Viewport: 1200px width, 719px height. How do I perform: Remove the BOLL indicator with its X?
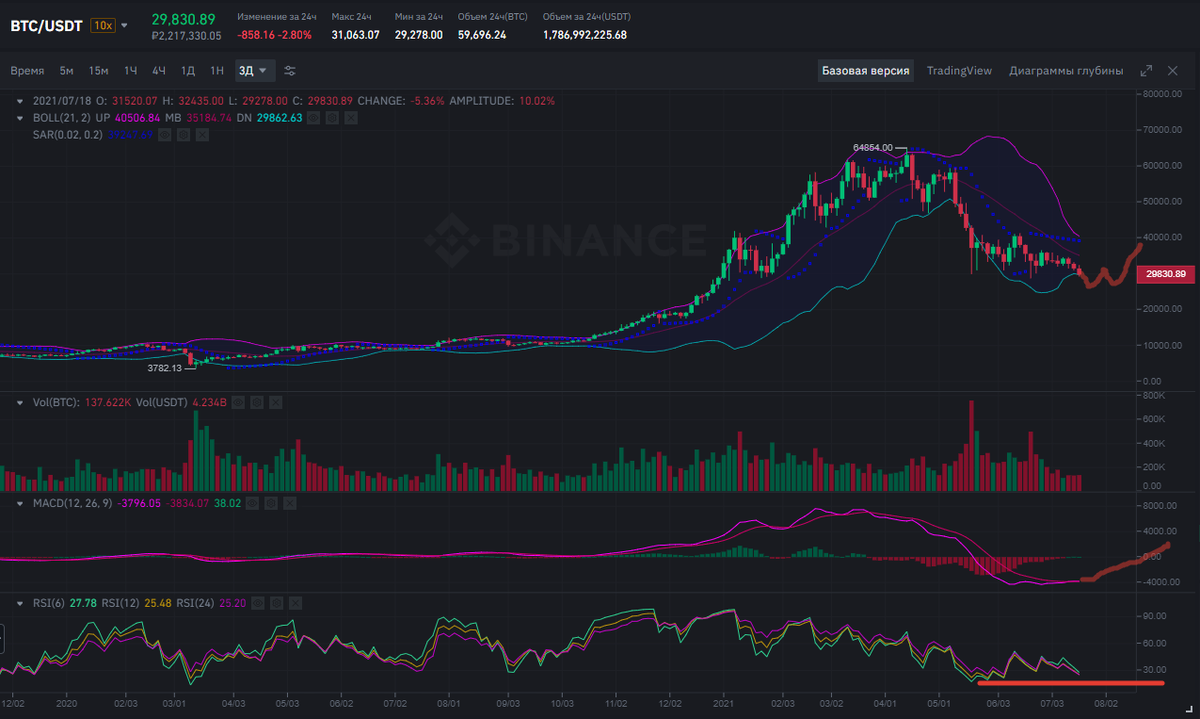351,118
